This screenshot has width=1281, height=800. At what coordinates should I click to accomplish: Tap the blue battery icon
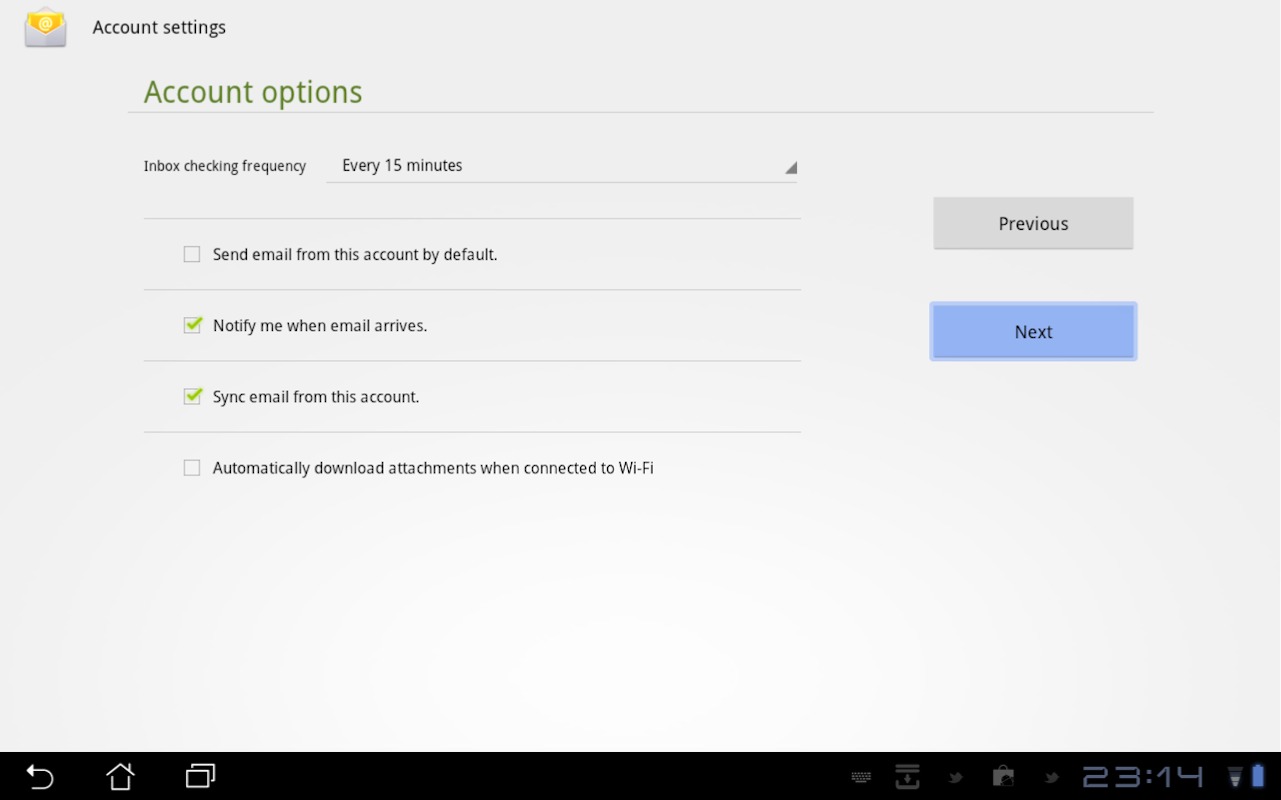(1258, 776)
